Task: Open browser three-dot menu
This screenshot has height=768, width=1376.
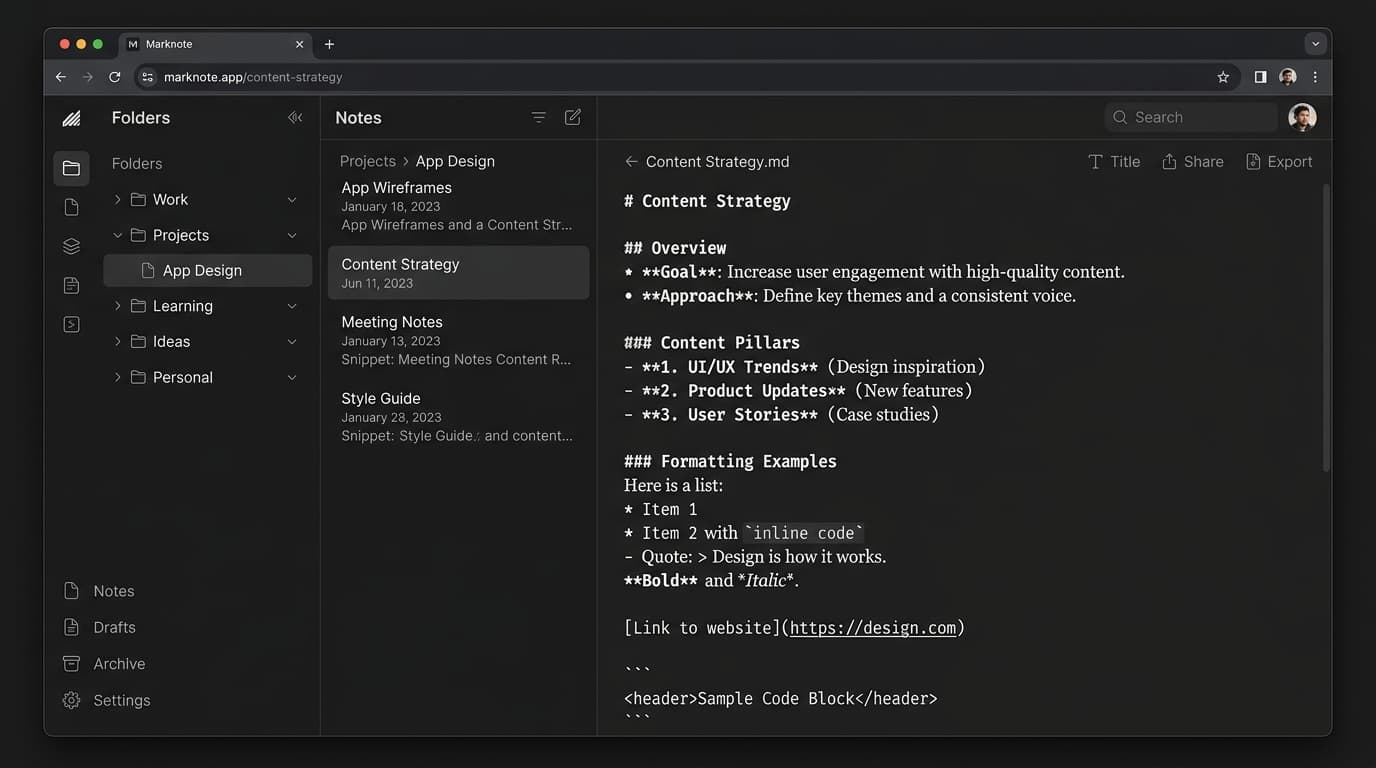Action: (x=1315, y=77)
